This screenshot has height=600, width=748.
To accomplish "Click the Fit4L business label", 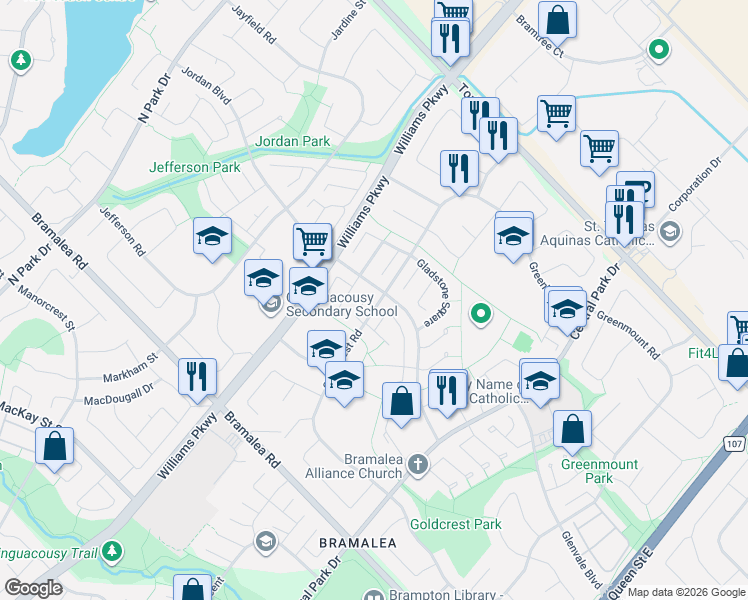I will tap(703, 353).
